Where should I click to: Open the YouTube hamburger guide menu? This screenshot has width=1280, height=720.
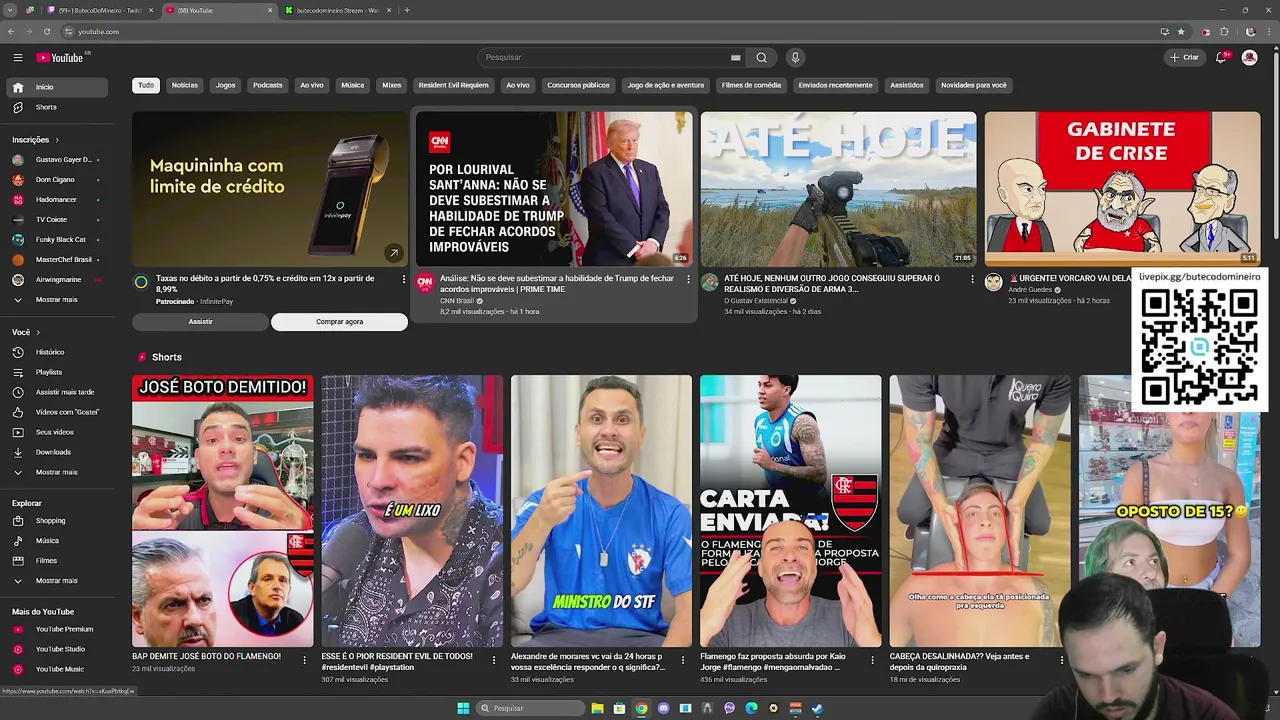[18, 57]
